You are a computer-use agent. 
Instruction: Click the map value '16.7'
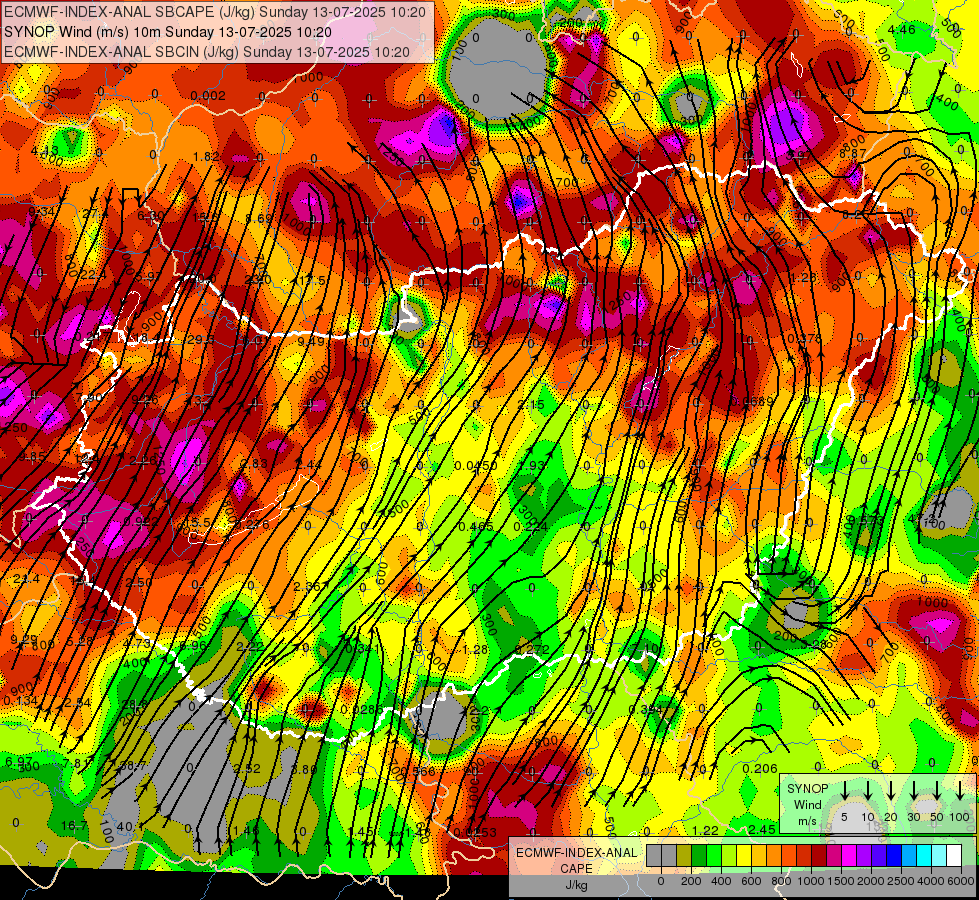tap(74, 826)
